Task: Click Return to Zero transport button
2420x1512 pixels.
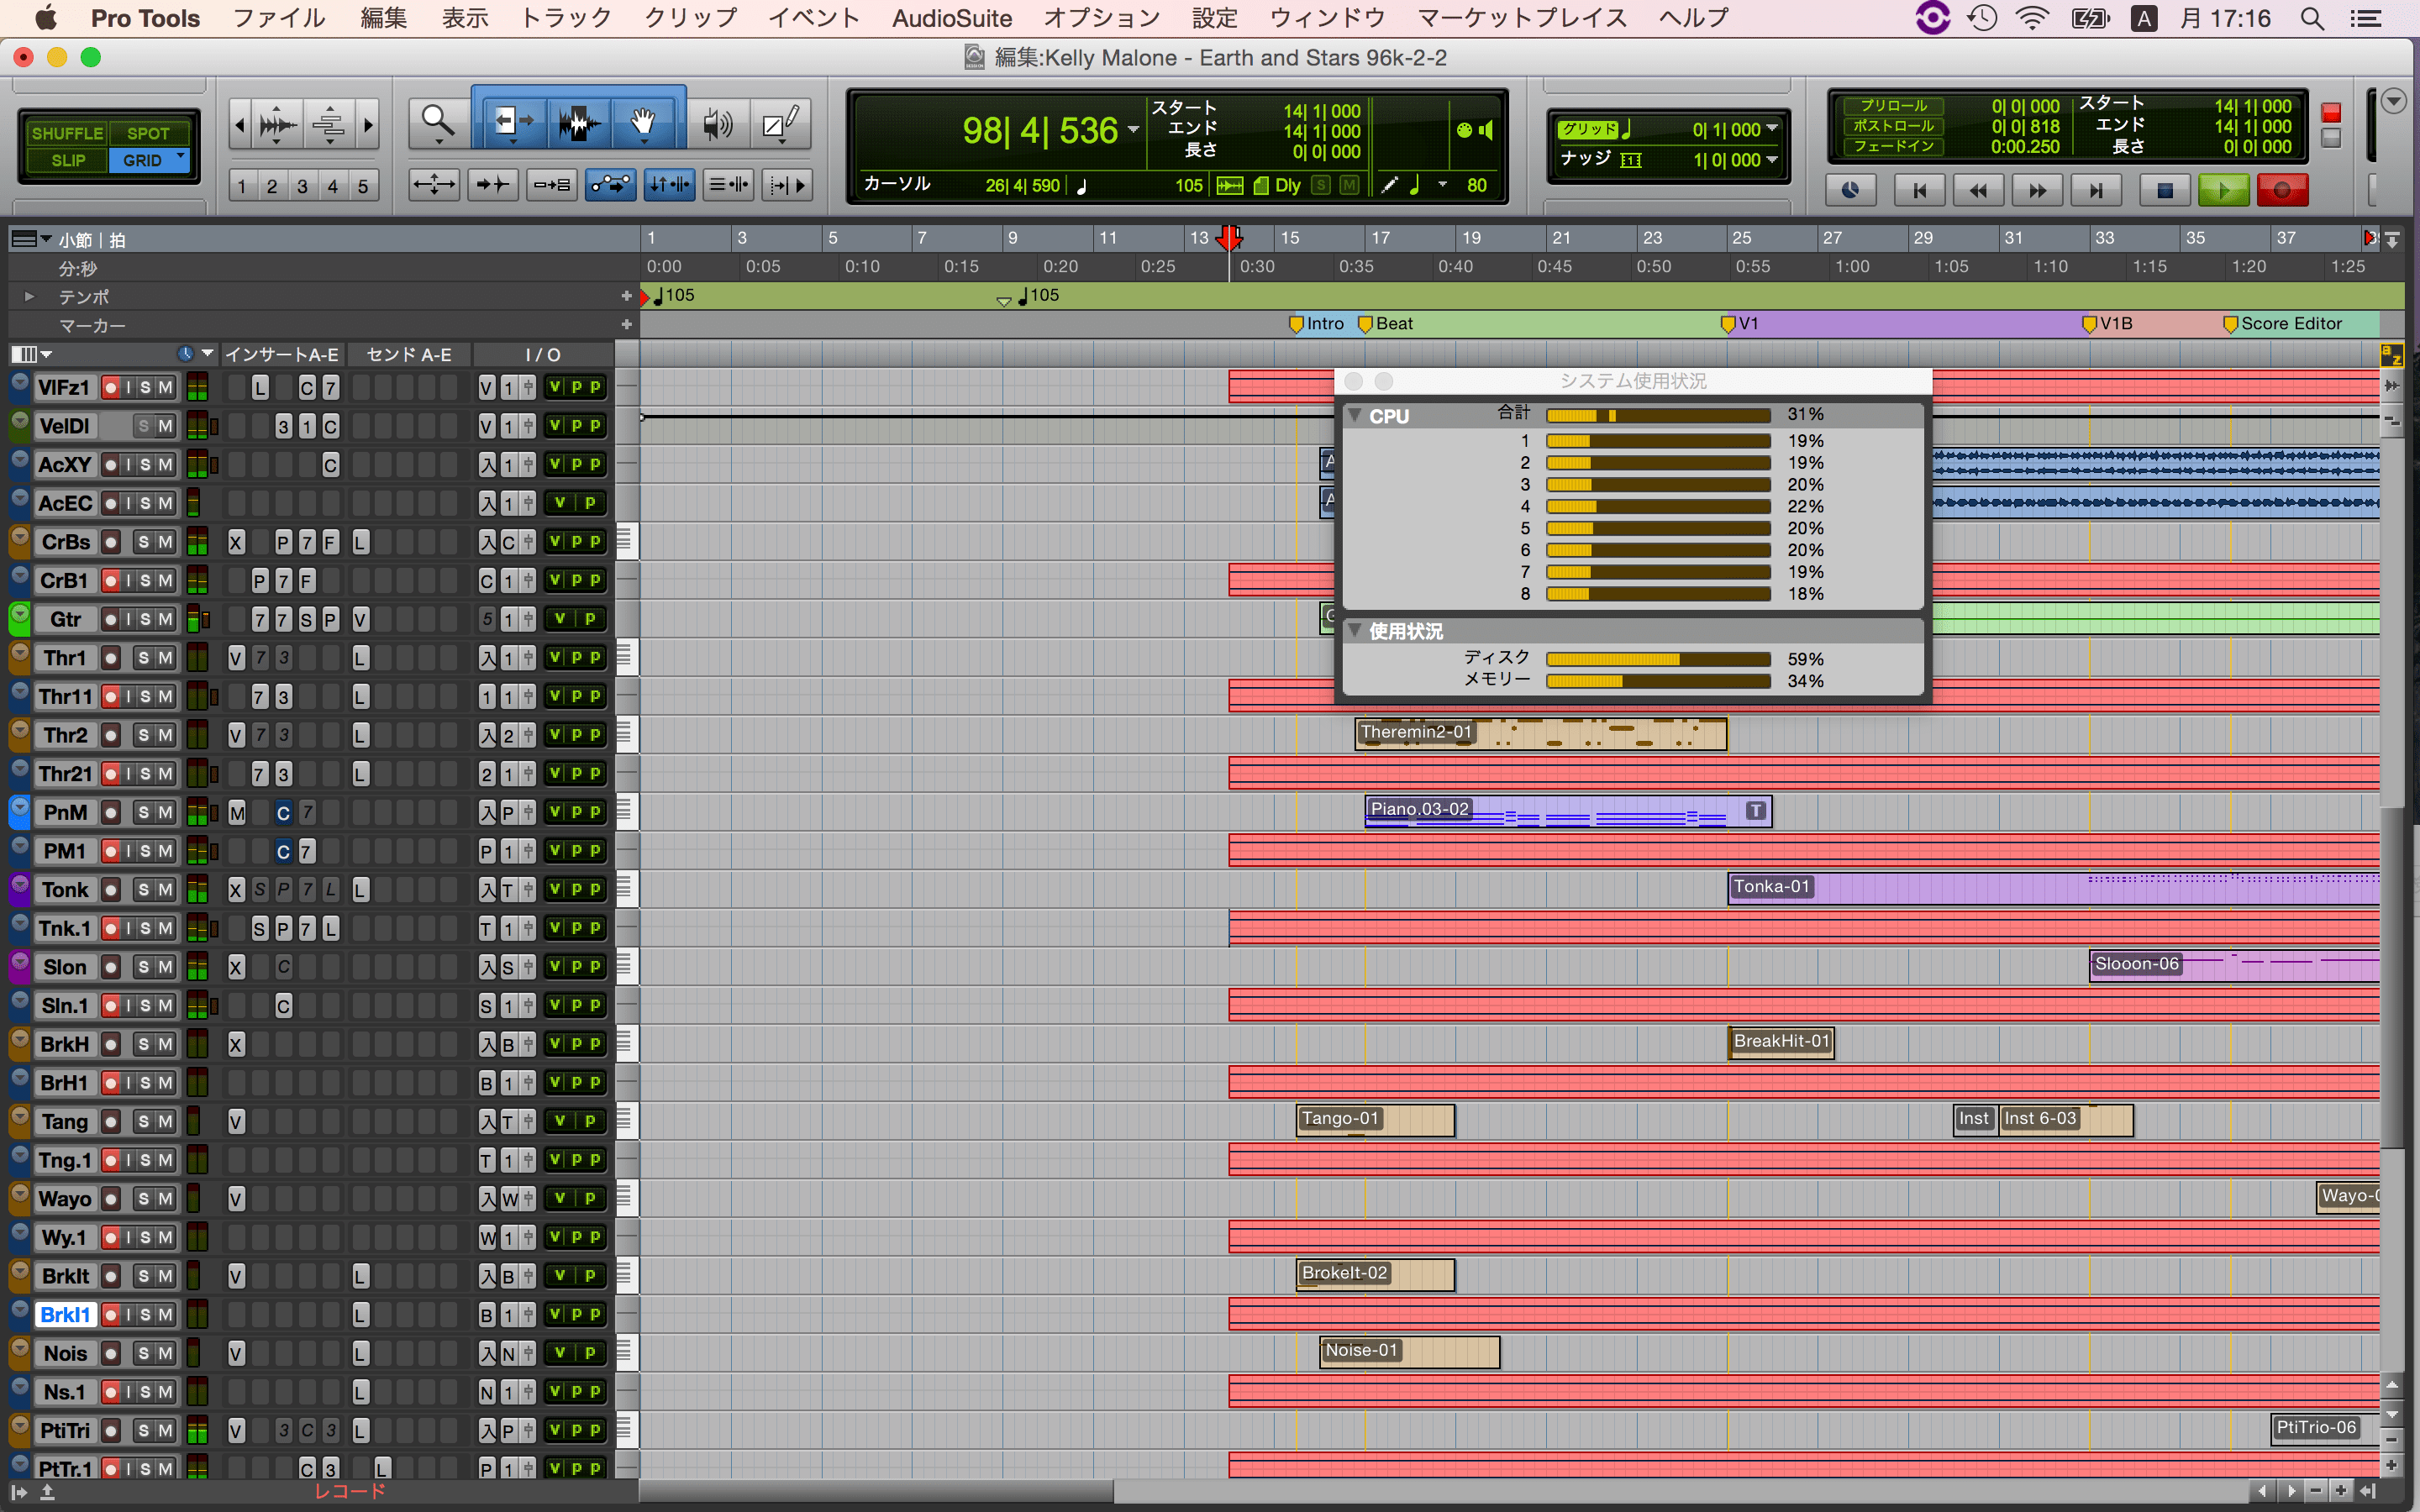Action: [1920, 190]
